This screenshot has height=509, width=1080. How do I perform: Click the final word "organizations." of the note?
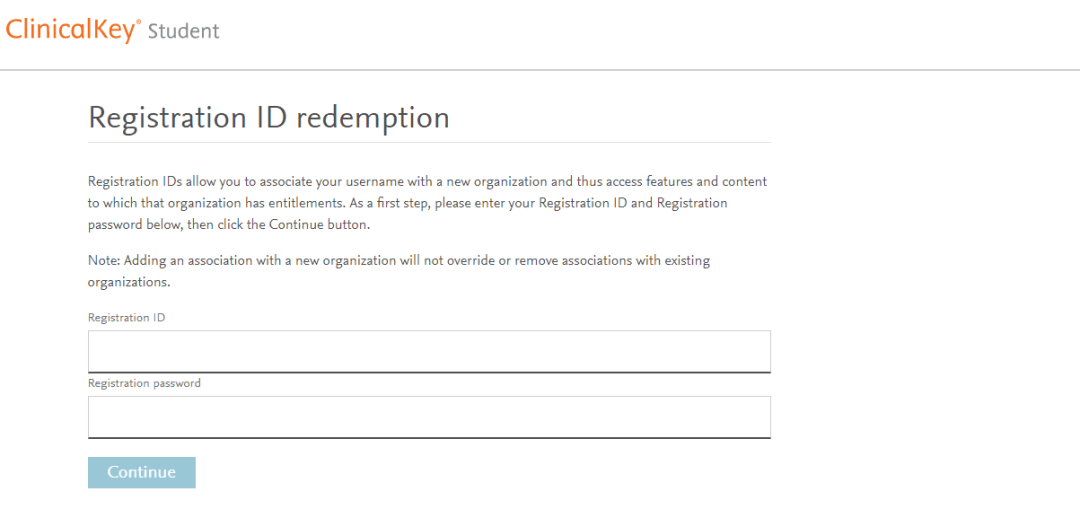click(x=129, y=282)
